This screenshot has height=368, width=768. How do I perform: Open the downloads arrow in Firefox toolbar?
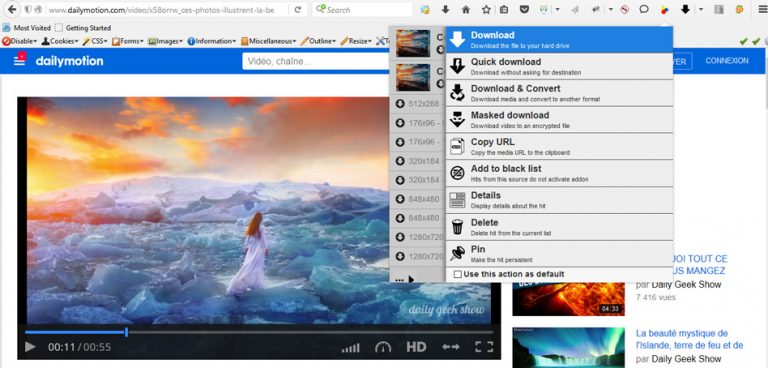click(445, 9)
